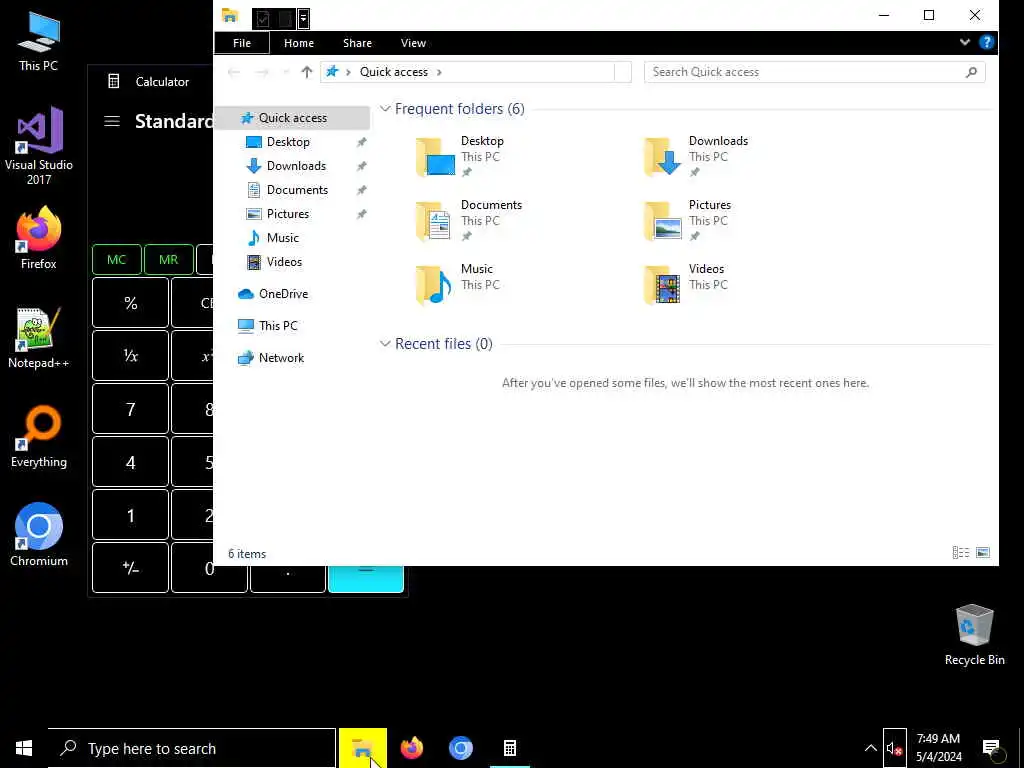Click the Up one level arrow

[306, 72]
